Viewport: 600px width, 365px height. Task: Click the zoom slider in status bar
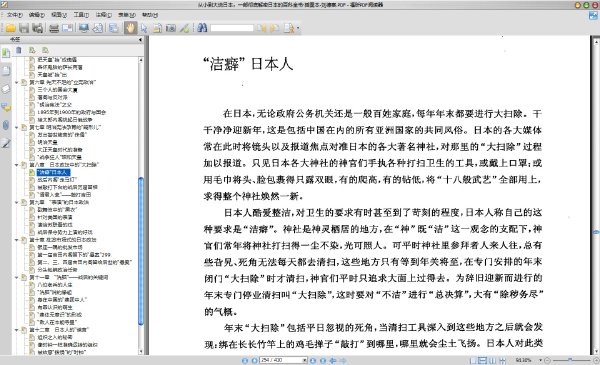[x=572, y=360]
